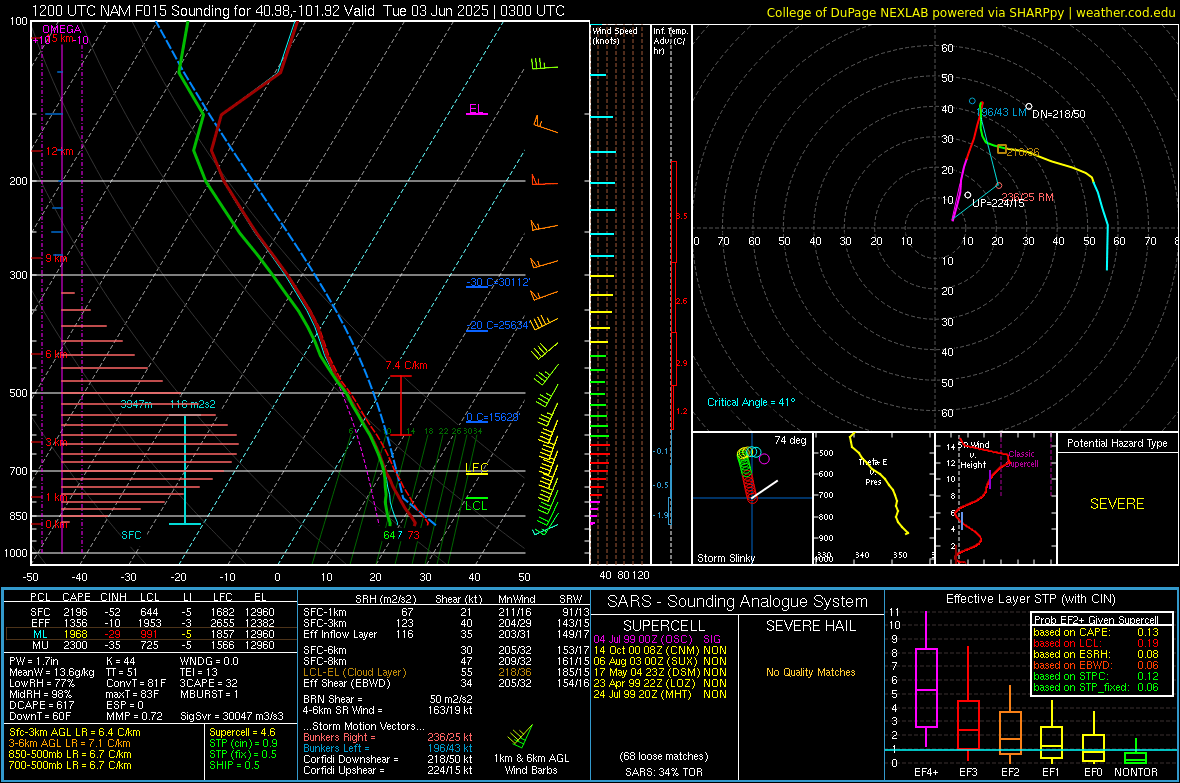Click 'No Quality Matches' under Severe Hail
1180x783 pixels.
[x=810, y=672]
